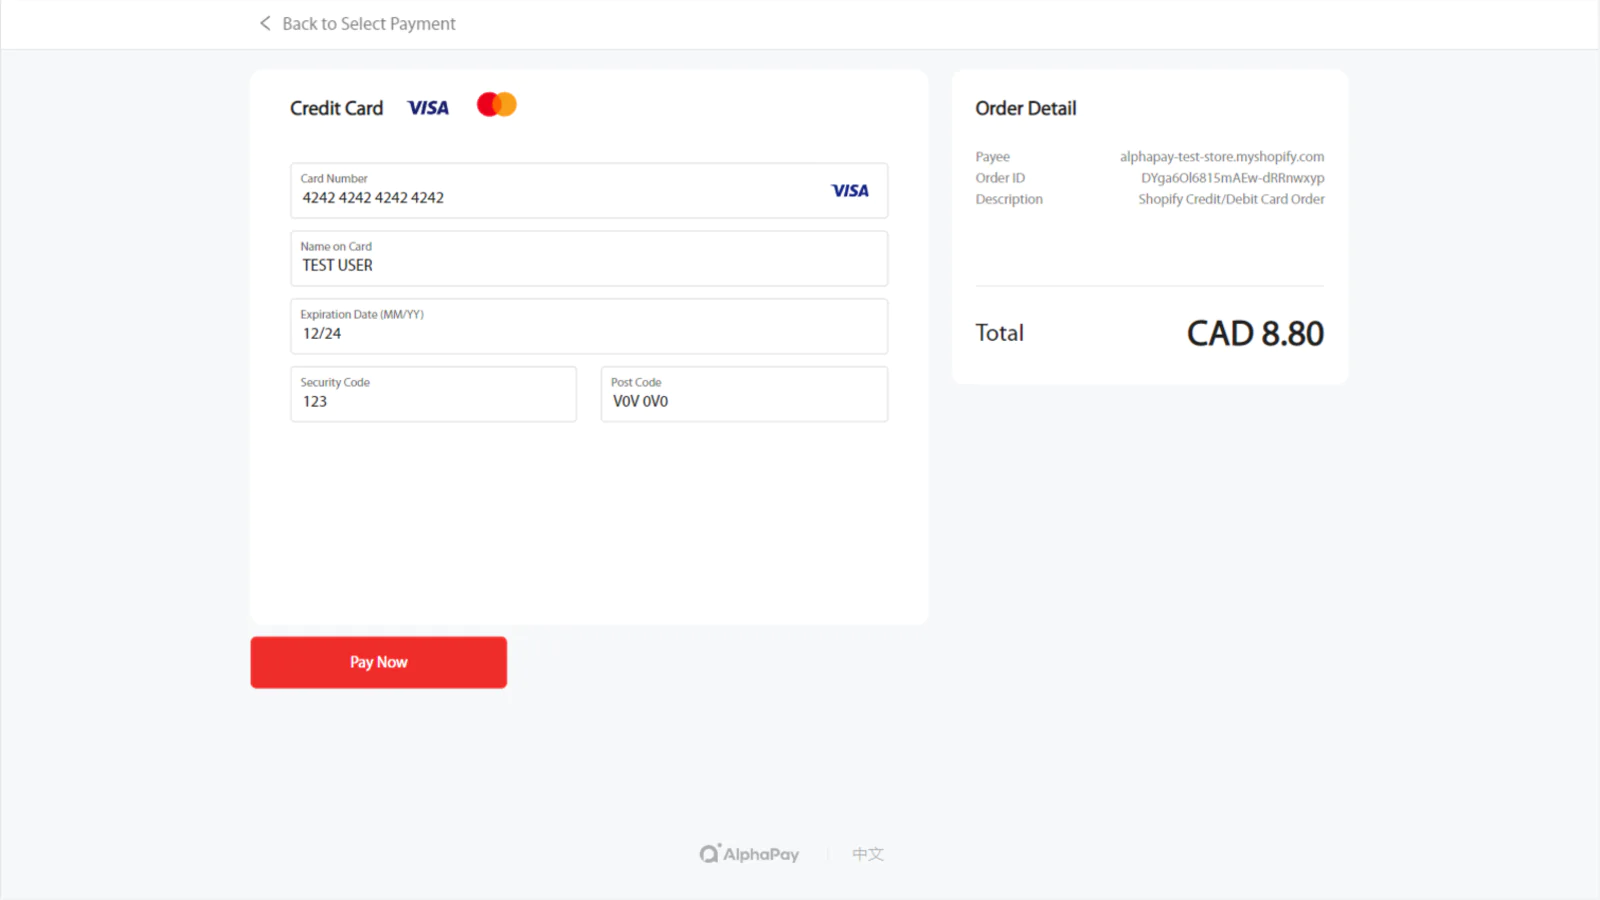Go back to Select Payment
1600x900 pixels.
coord(357,23)
